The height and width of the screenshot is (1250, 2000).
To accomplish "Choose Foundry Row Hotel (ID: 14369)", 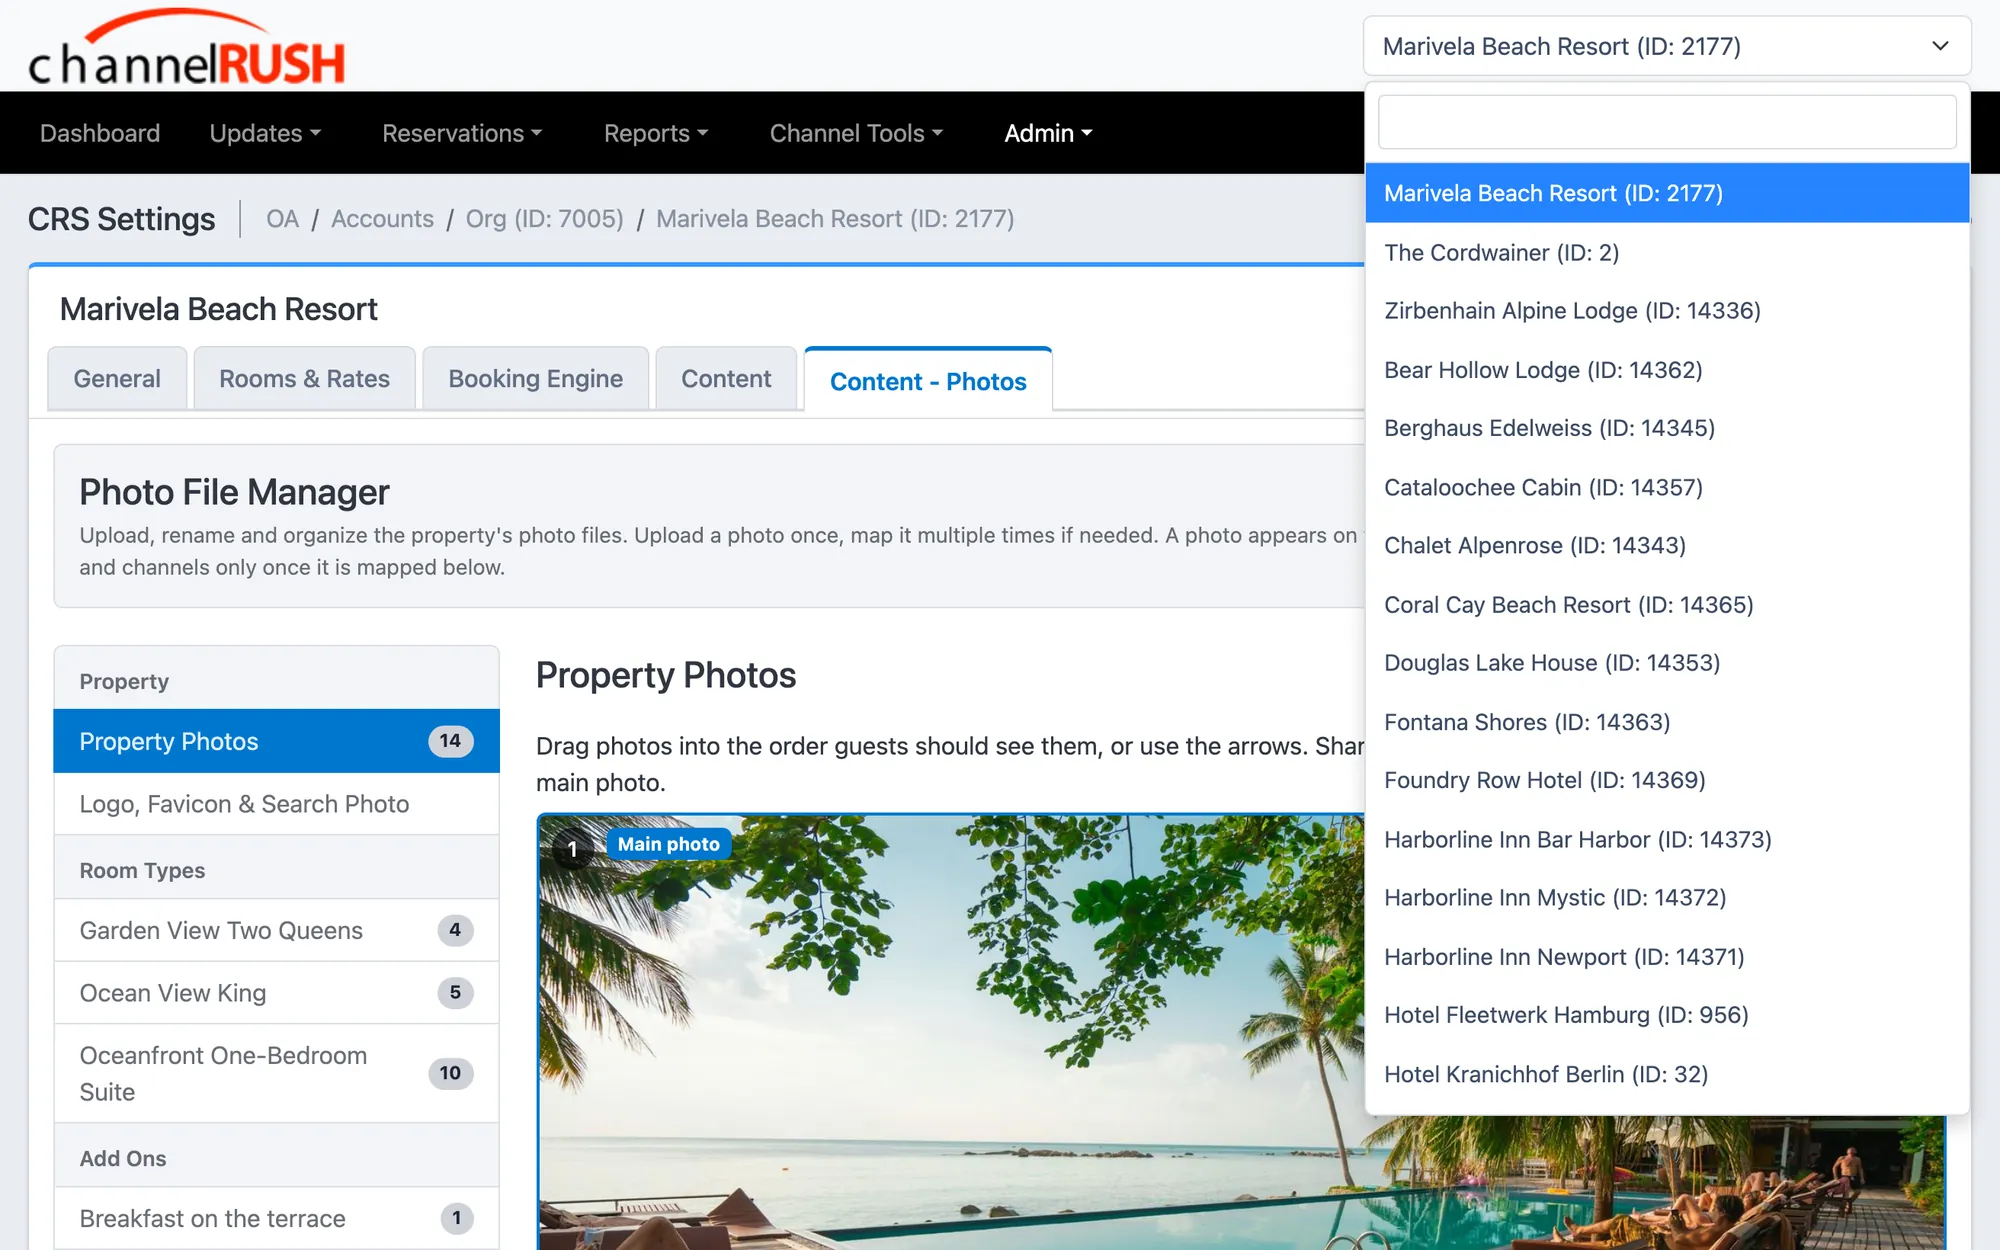I will (x=1667, y=780).
